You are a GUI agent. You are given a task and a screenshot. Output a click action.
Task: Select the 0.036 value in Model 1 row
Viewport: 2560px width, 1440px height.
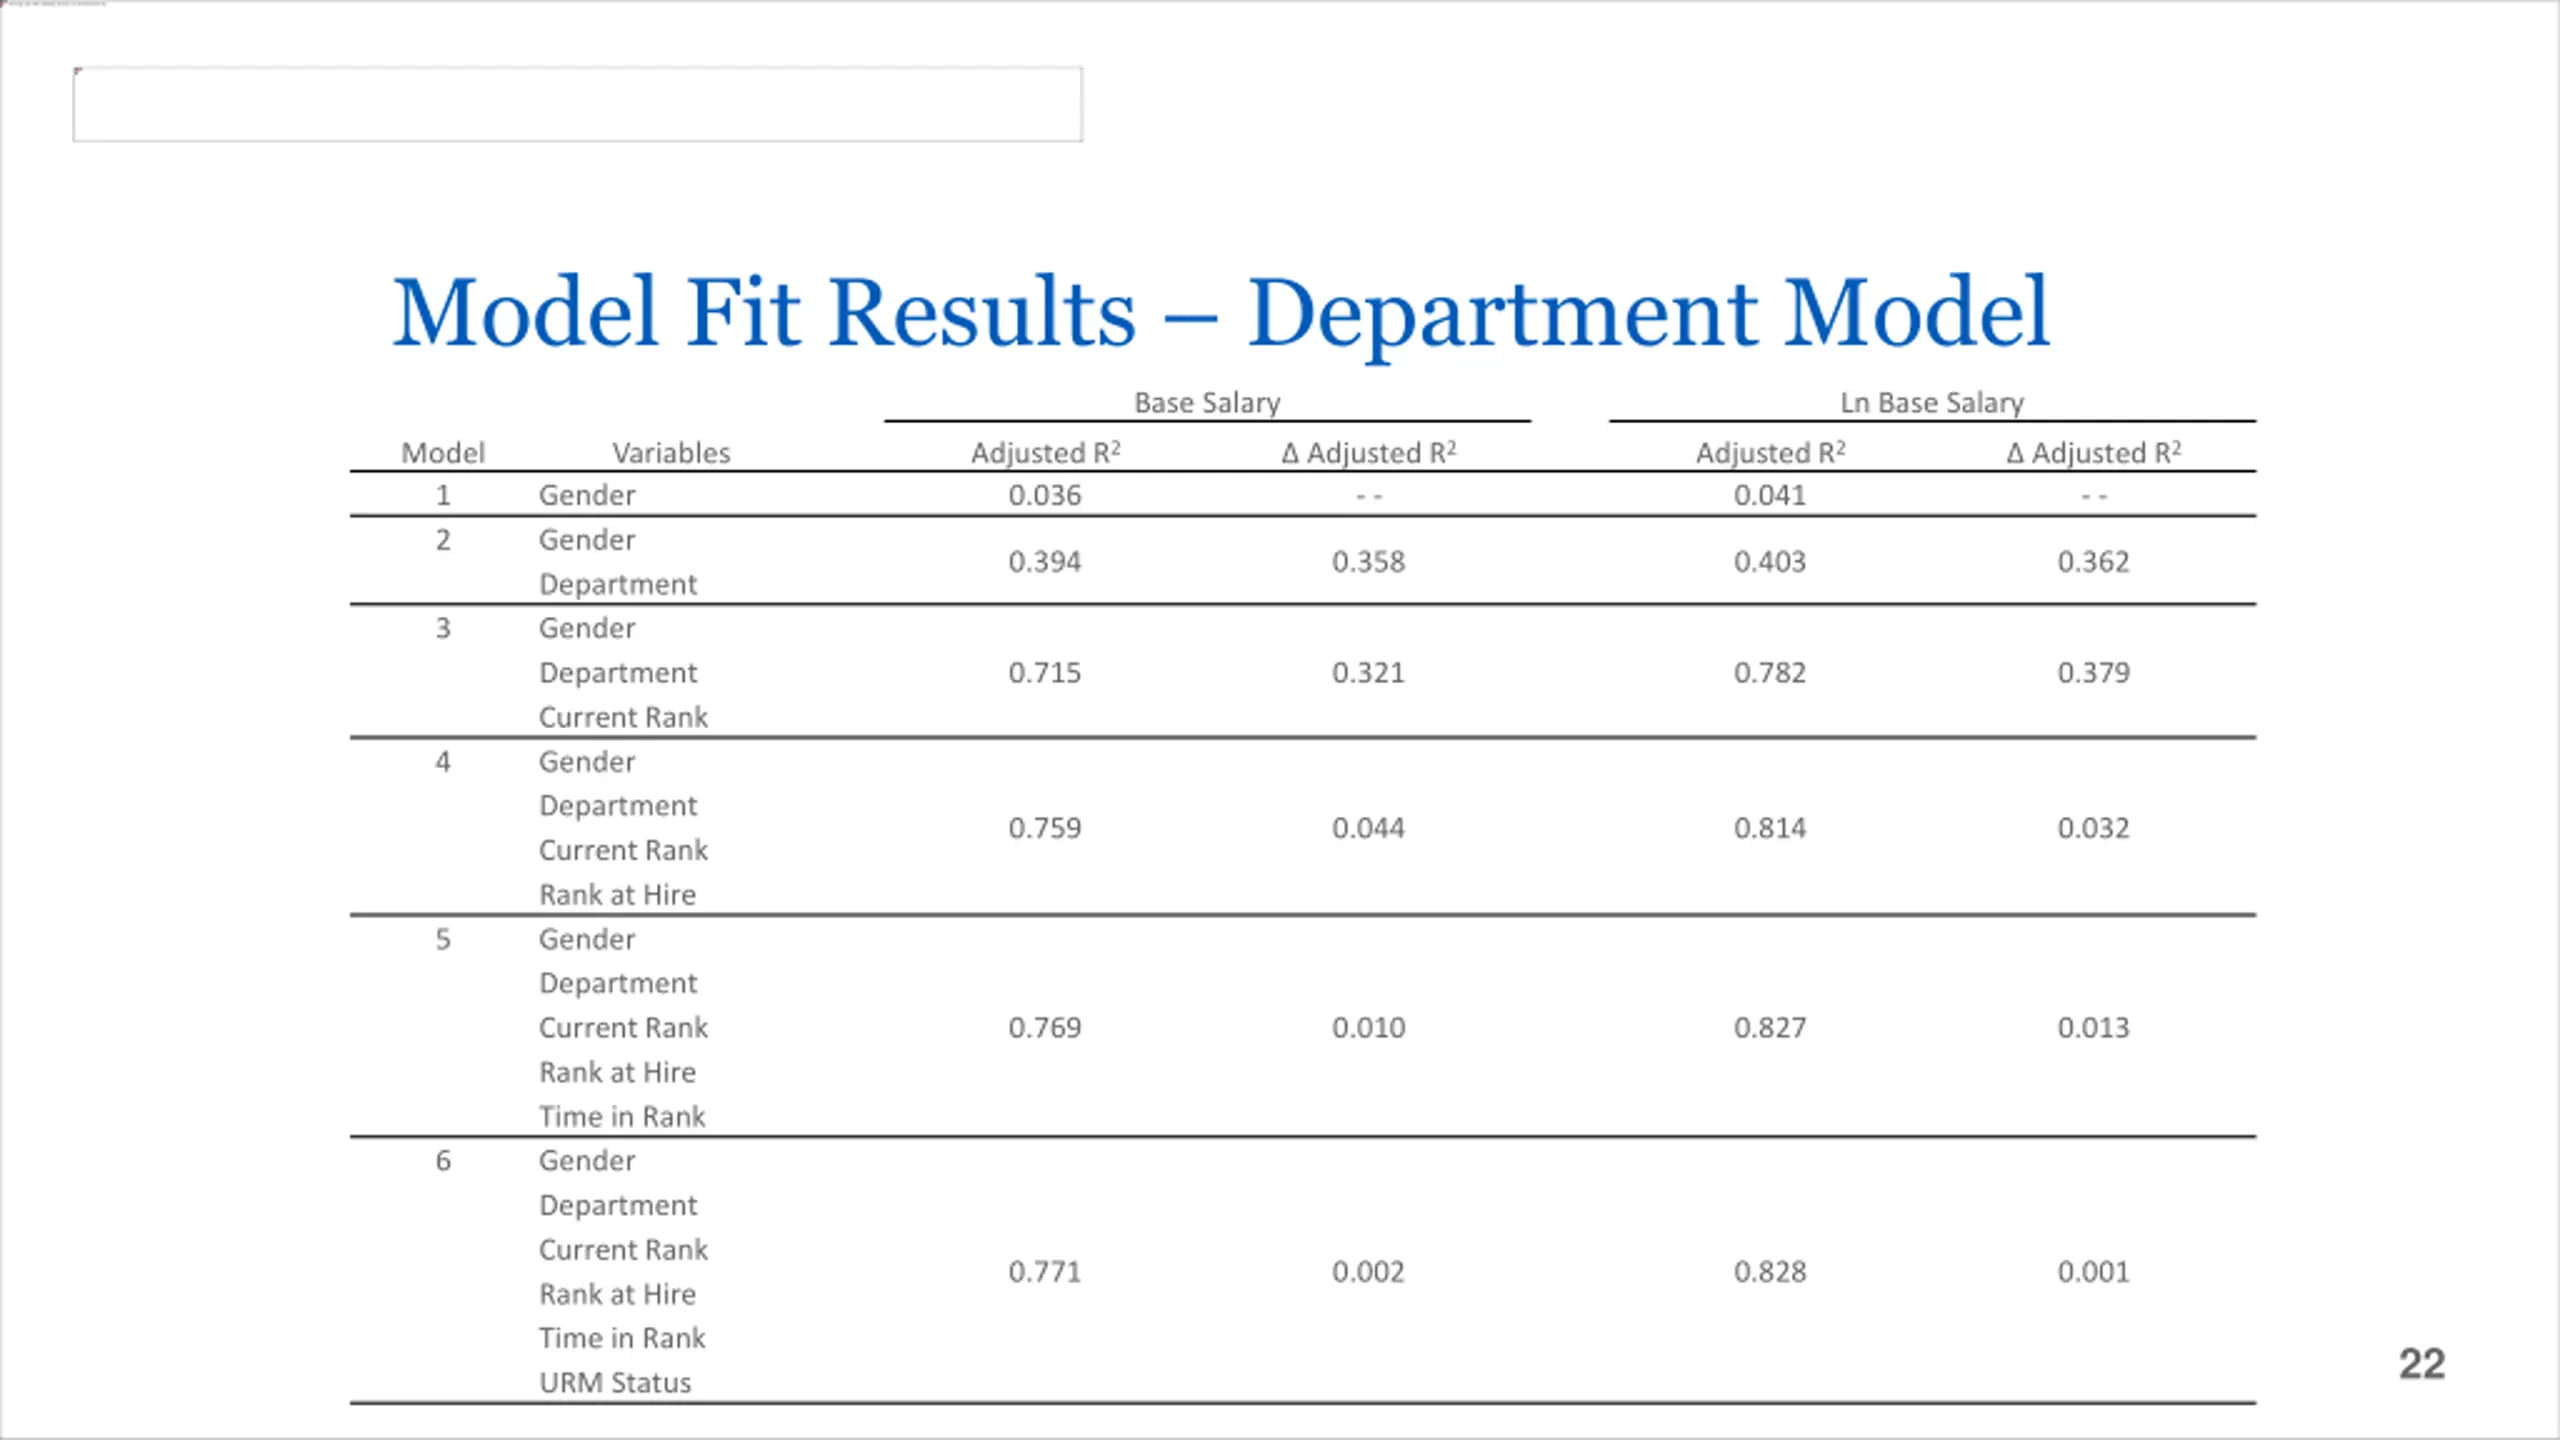(x=1045, y=495)
